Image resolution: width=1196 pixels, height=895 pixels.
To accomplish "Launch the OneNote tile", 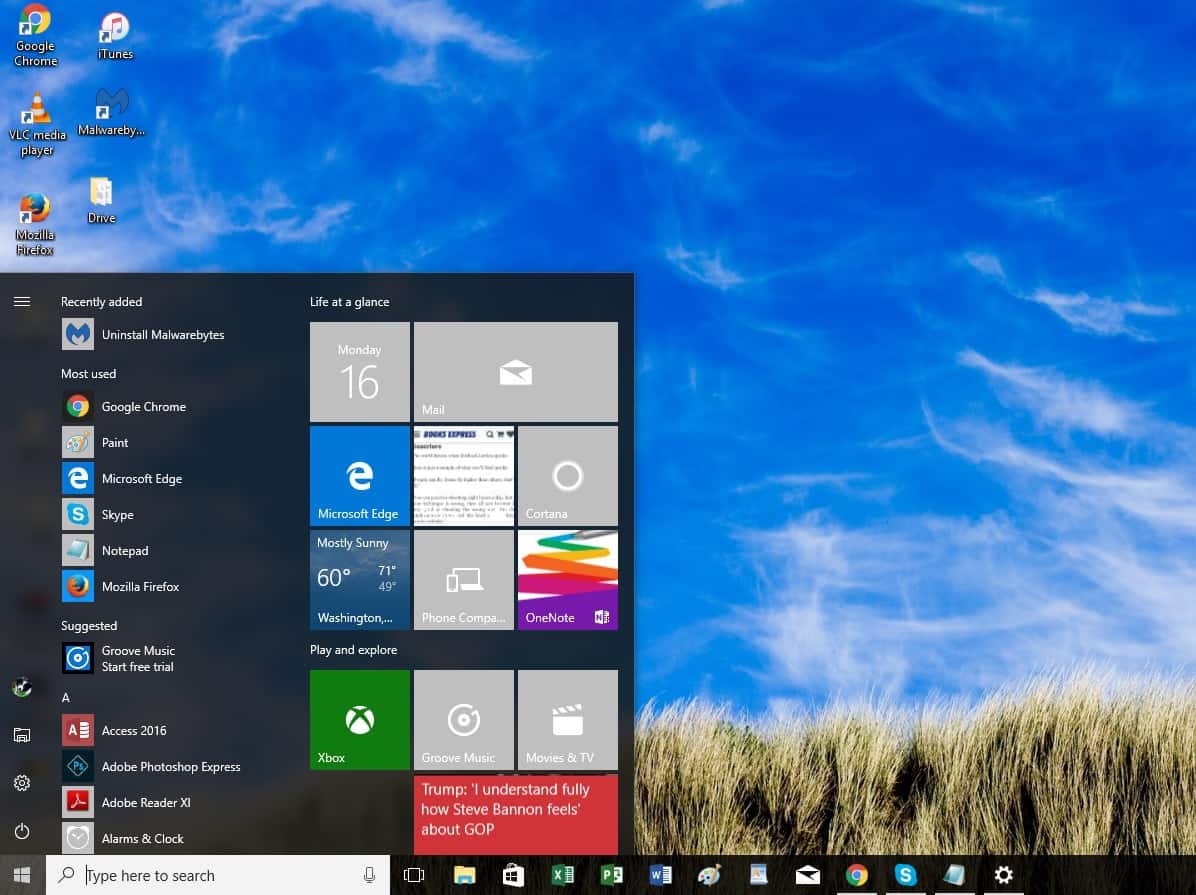I will click(567, 580).
